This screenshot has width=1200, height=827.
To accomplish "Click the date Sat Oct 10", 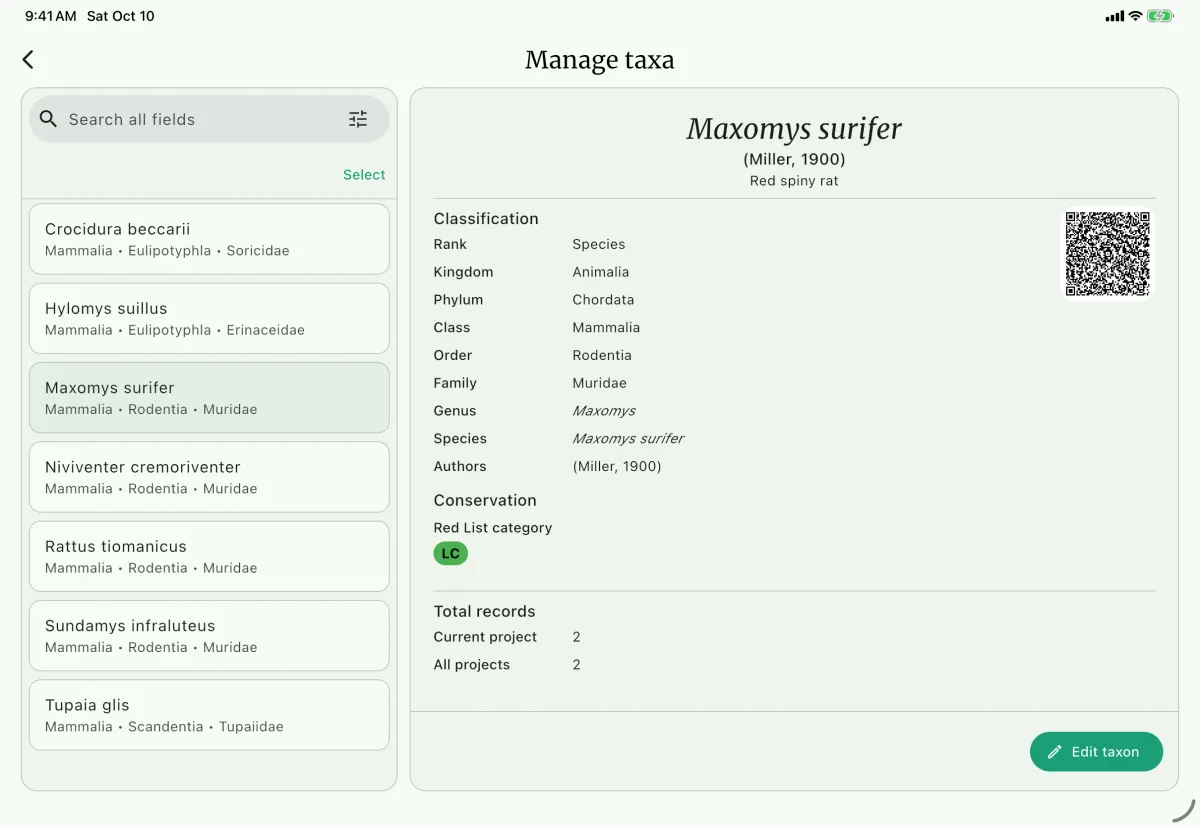I will pos(121,16).
